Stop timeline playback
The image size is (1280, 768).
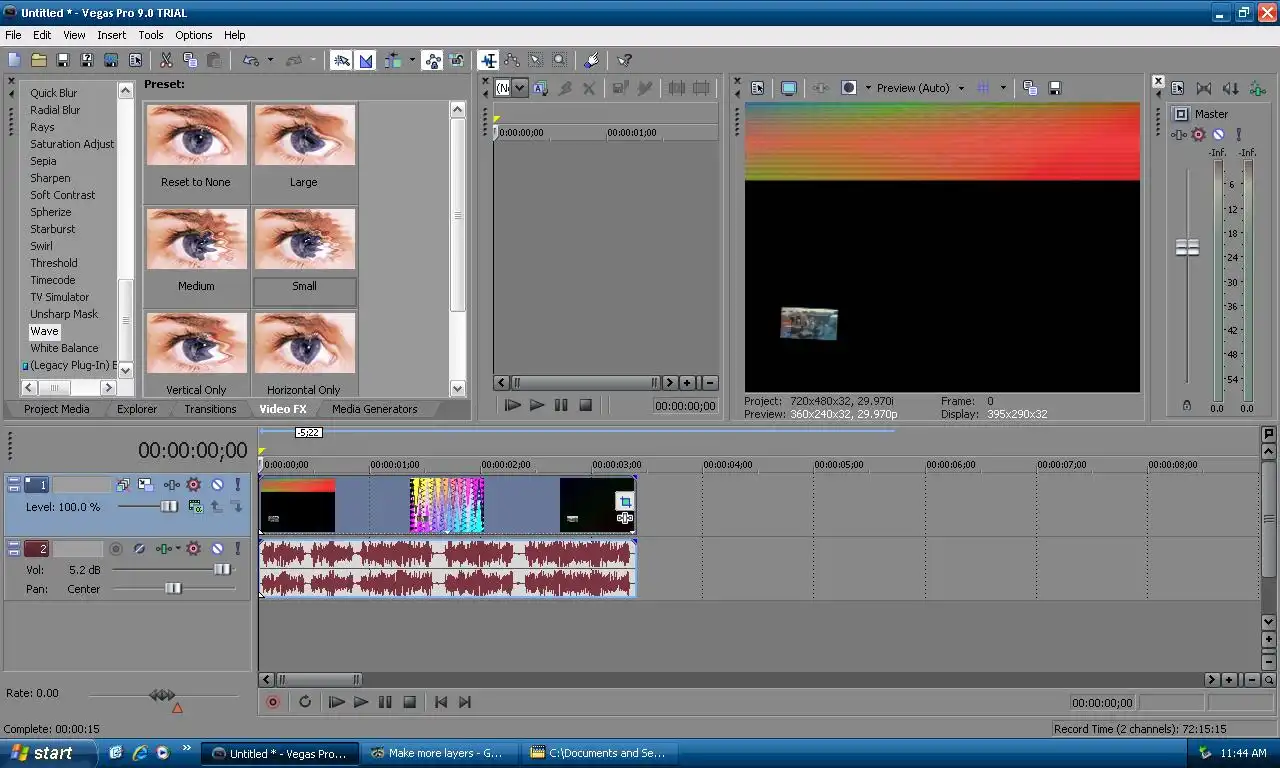coord(409,702)
